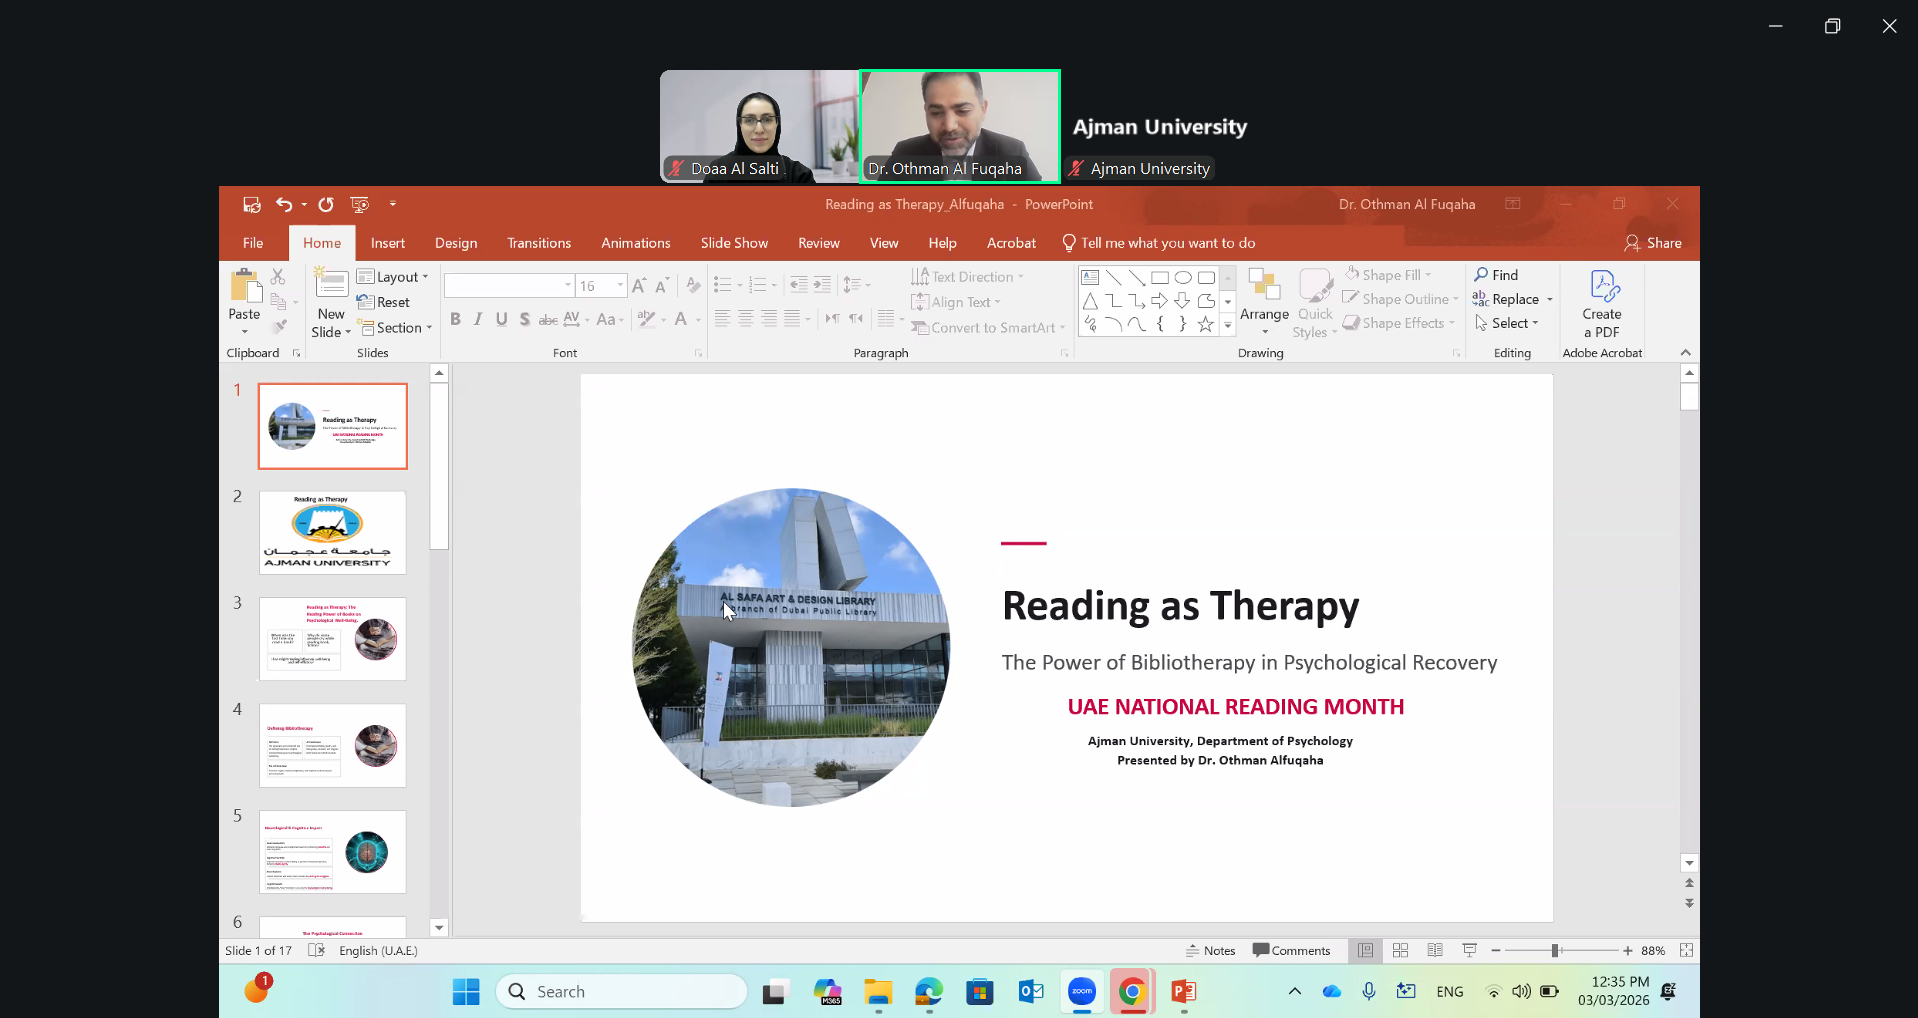Viewport: 1918px width, 1018px height.
Task: Switch to Slide Sorter view icon
Action: pos(1400,950)
